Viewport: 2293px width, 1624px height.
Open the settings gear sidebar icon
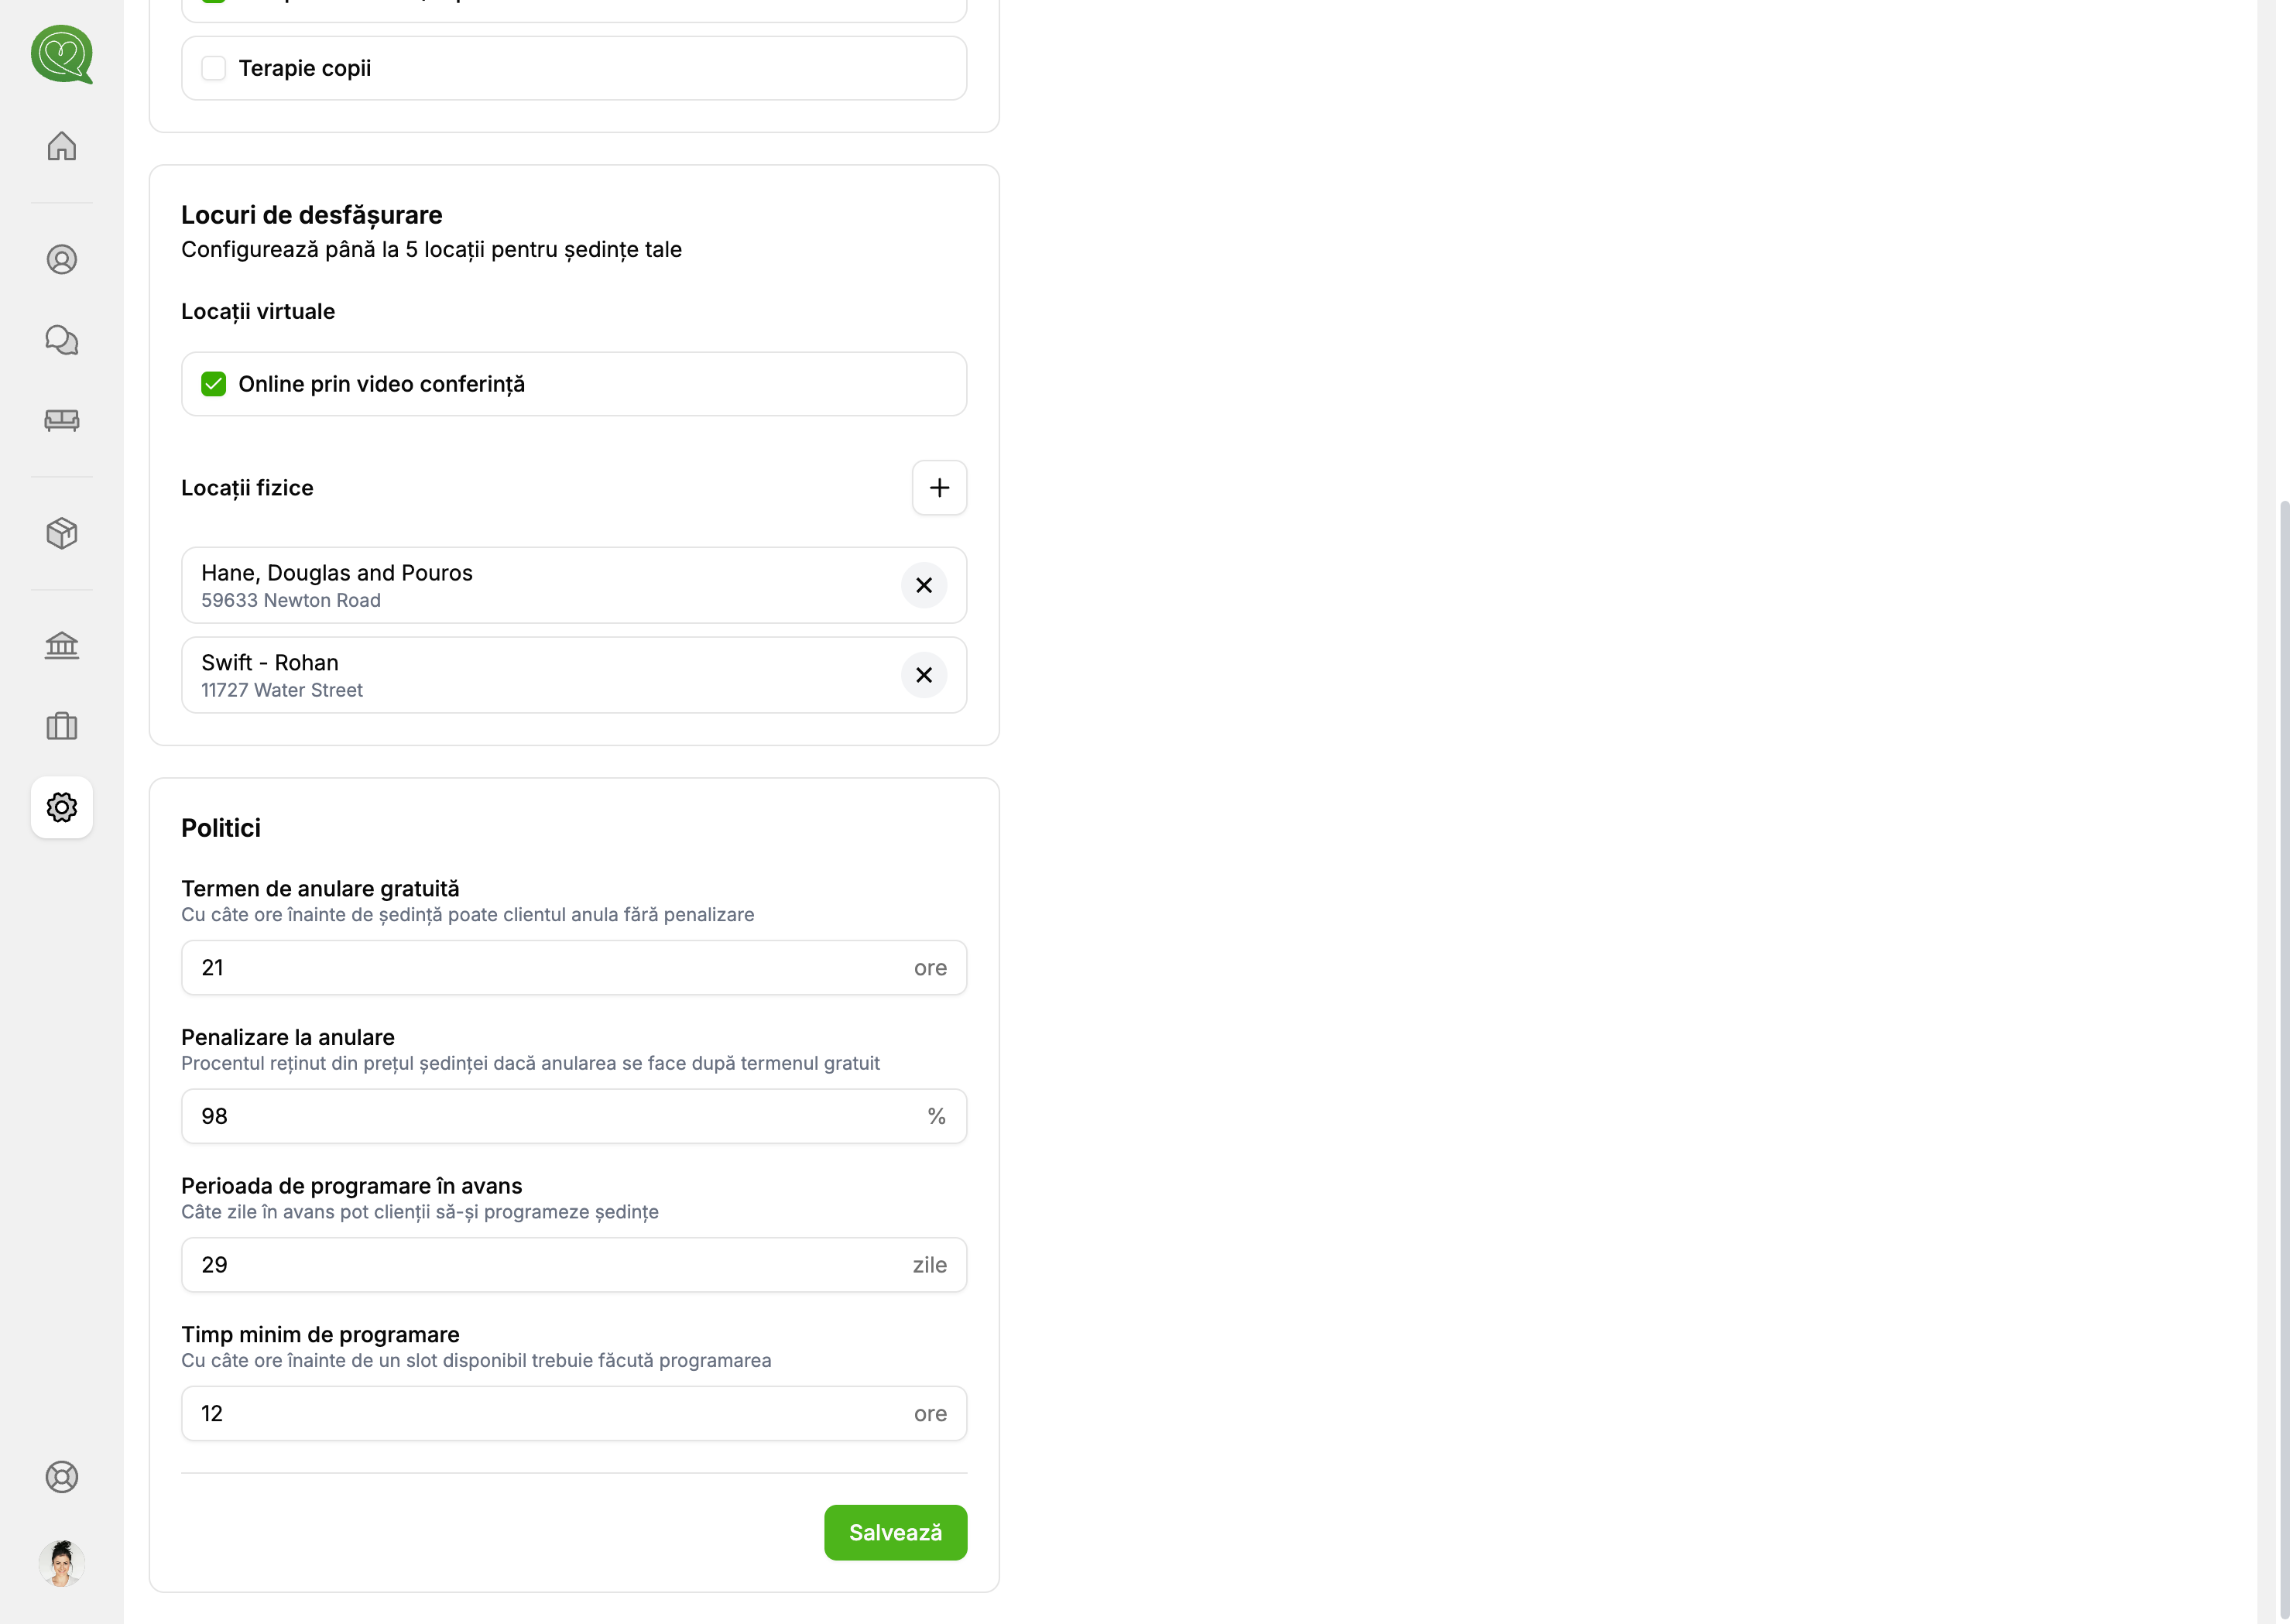pos(62,807)
